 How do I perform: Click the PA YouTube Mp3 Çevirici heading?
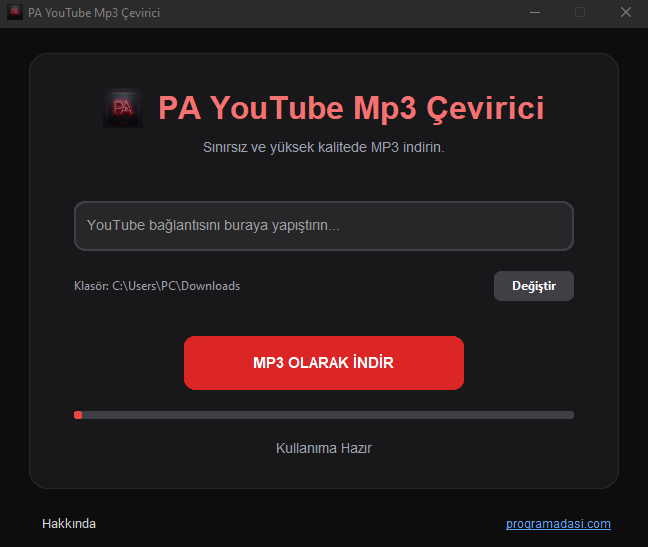click(351, 108)
